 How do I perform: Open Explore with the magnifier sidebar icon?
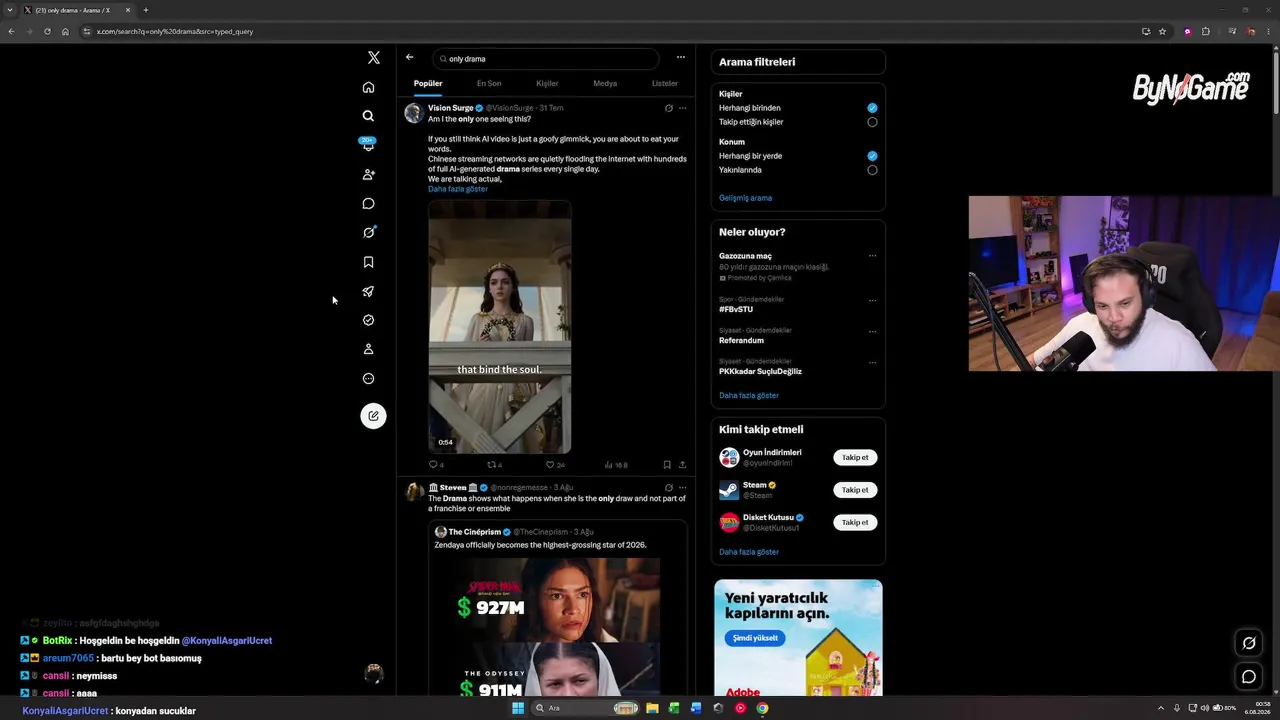coord(368,116)
